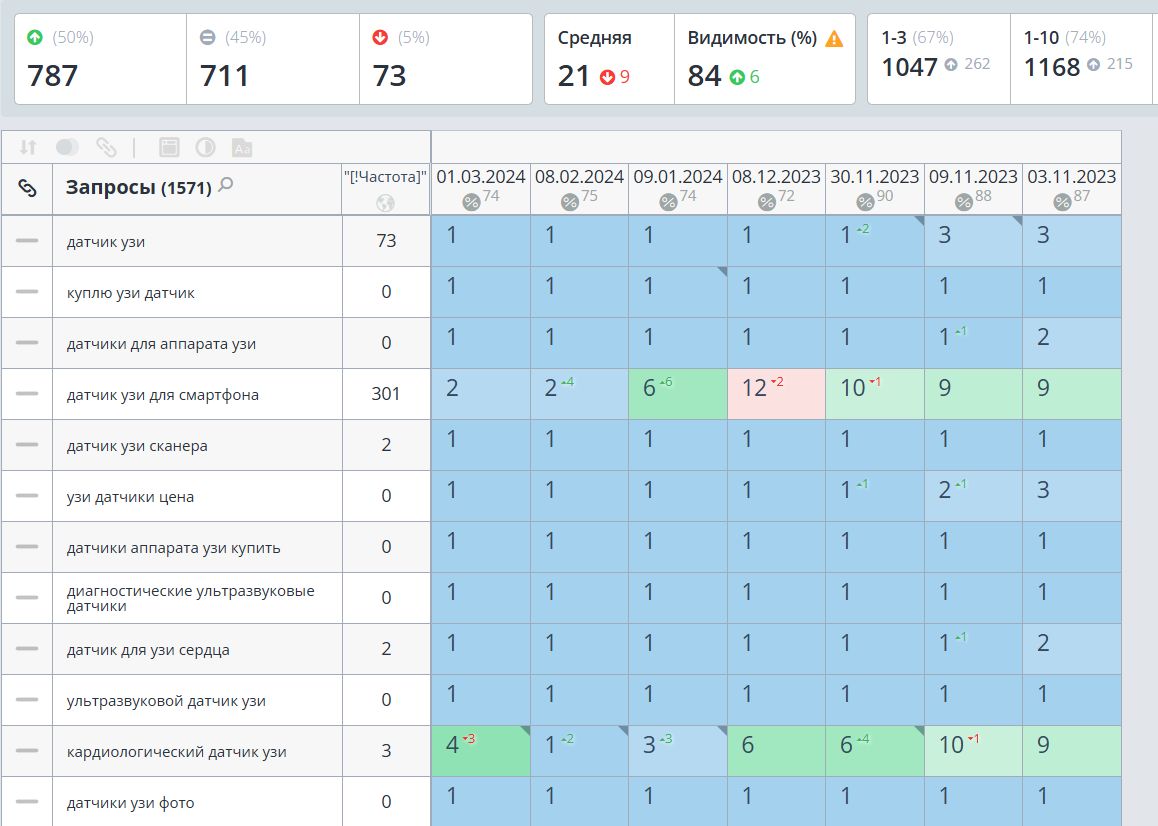This screenshot has height=826, width=1158.
Task: Click the globe icon under Частота
Action: 386,202
